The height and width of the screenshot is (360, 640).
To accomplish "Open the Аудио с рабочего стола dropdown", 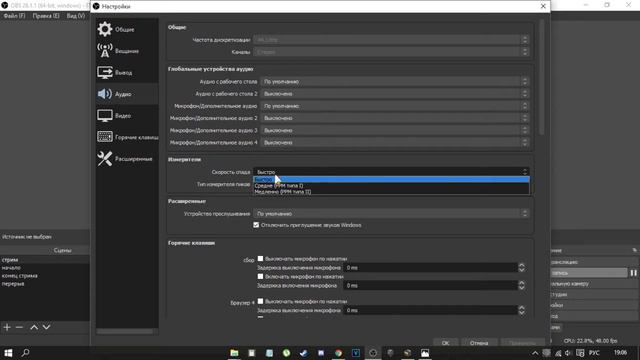I will tap(395, 82).
